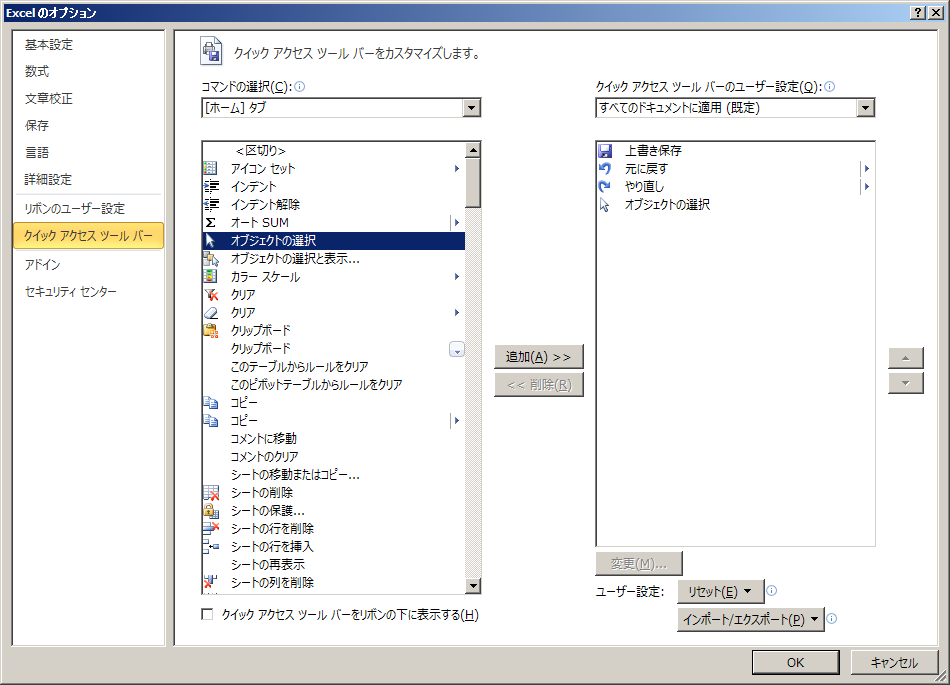Screen dimensions: 950x685
Task: Click the dialog help question-mark button
Action: click(918, 13)
